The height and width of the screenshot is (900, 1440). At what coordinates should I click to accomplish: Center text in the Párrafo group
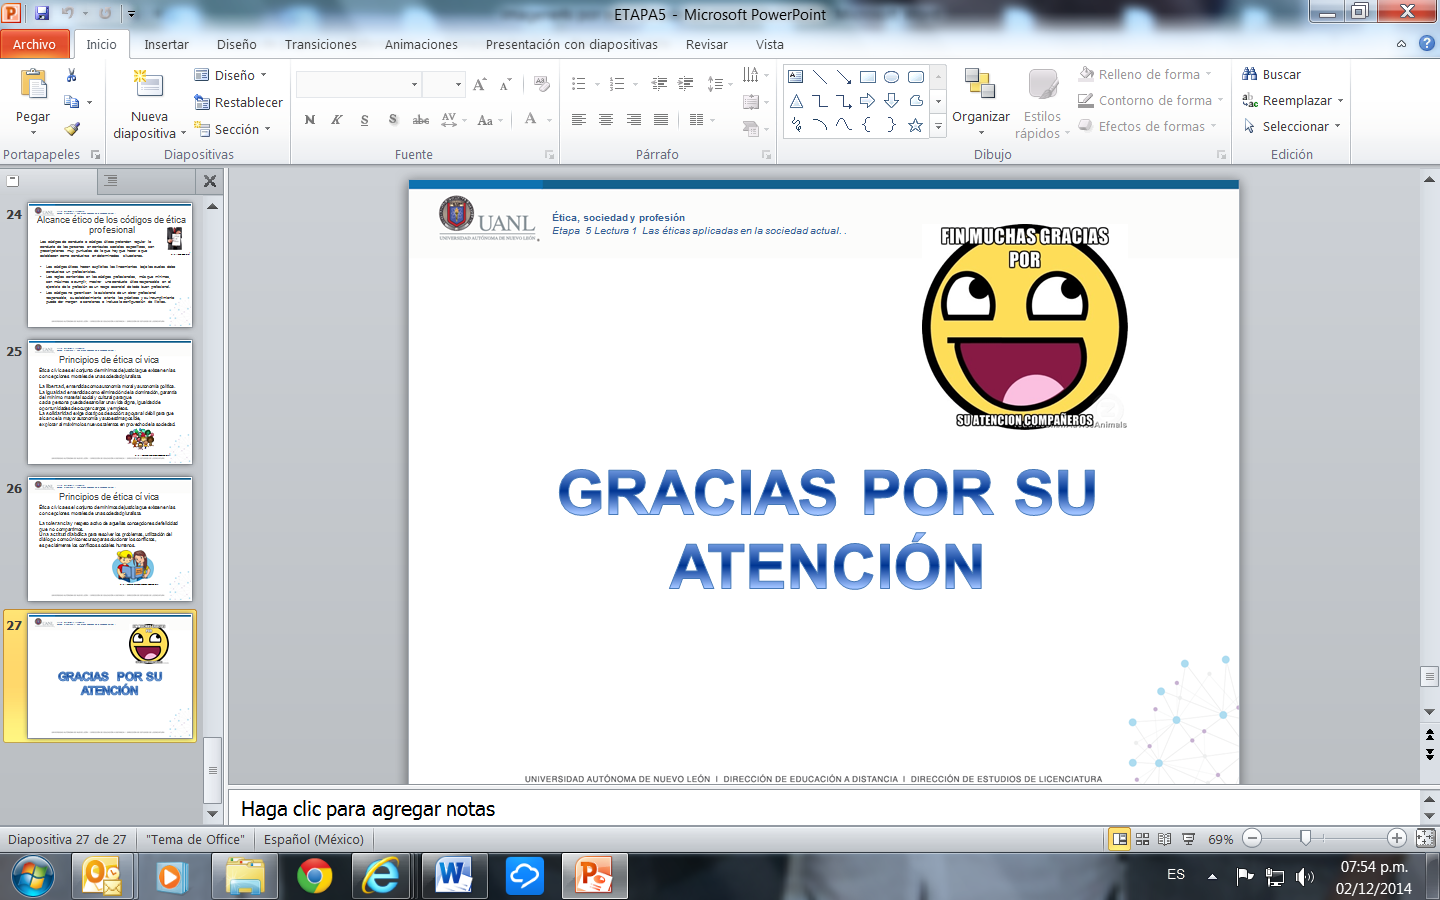click(x=606, y=120)
